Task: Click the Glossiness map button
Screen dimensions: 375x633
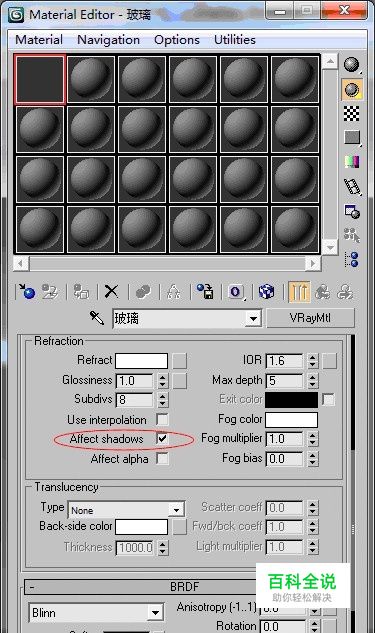Action: [180, 380]
